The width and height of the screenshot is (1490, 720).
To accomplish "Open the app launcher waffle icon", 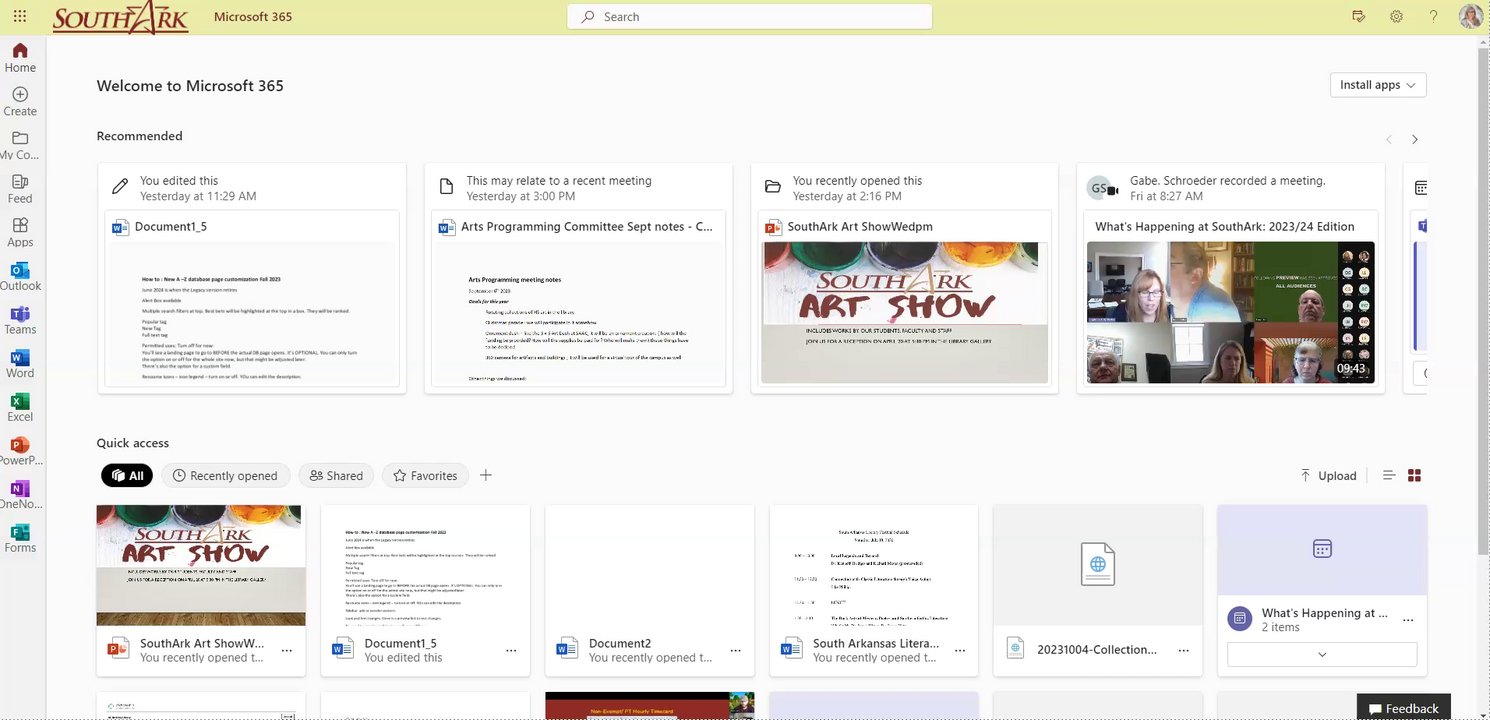I will (x=19, y=17).
